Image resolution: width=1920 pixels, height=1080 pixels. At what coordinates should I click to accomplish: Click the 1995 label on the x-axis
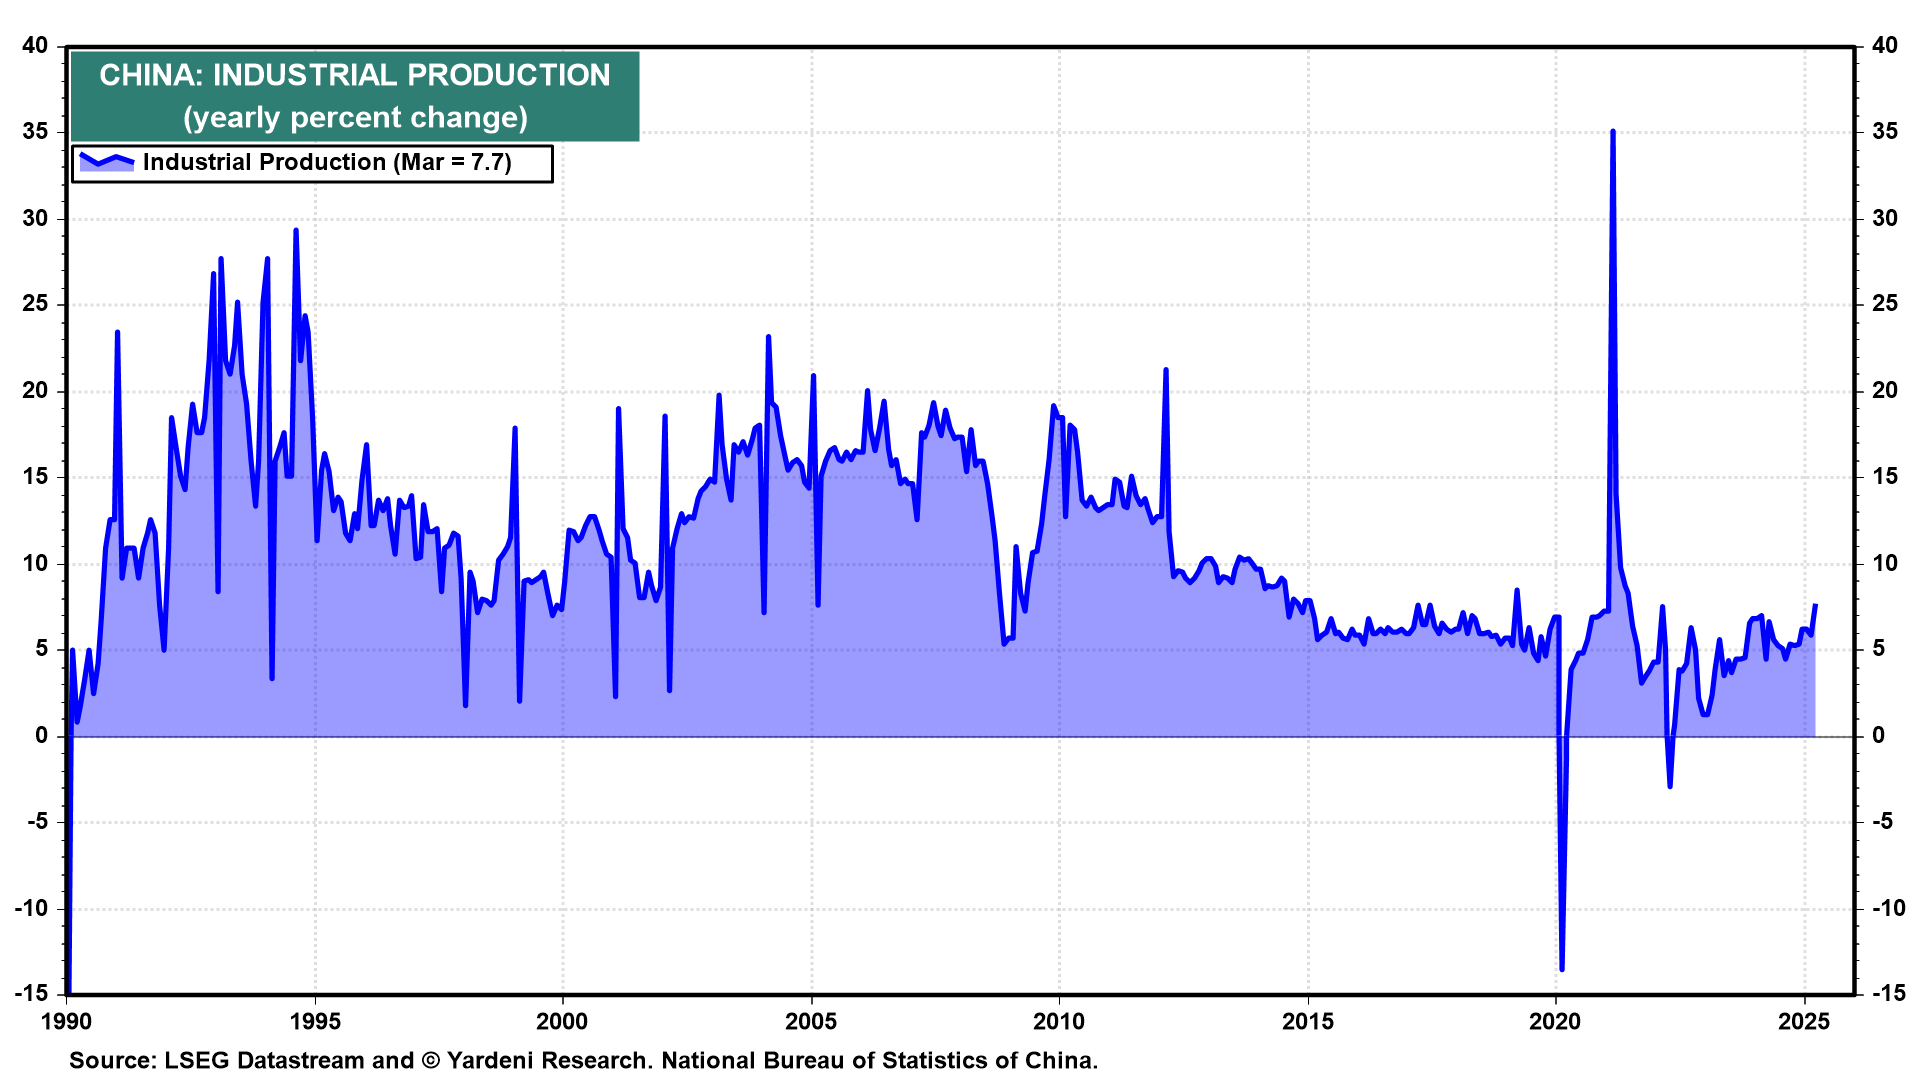(315, 1022)
